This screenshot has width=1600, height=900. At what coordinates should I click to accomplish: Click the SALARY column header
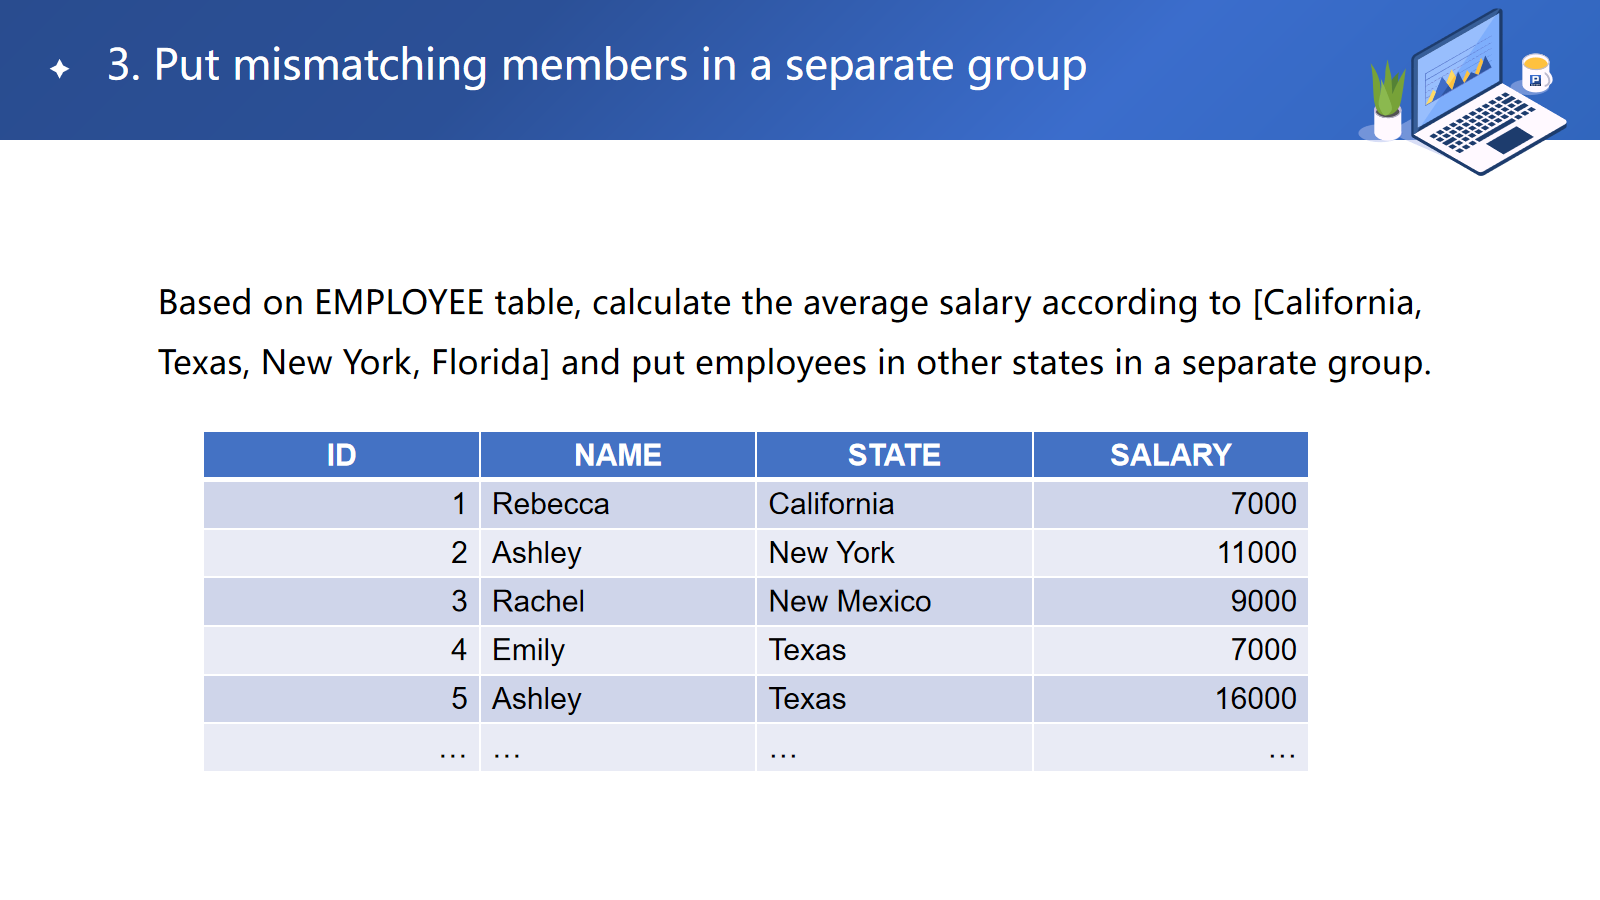[x=1170, y=455]
